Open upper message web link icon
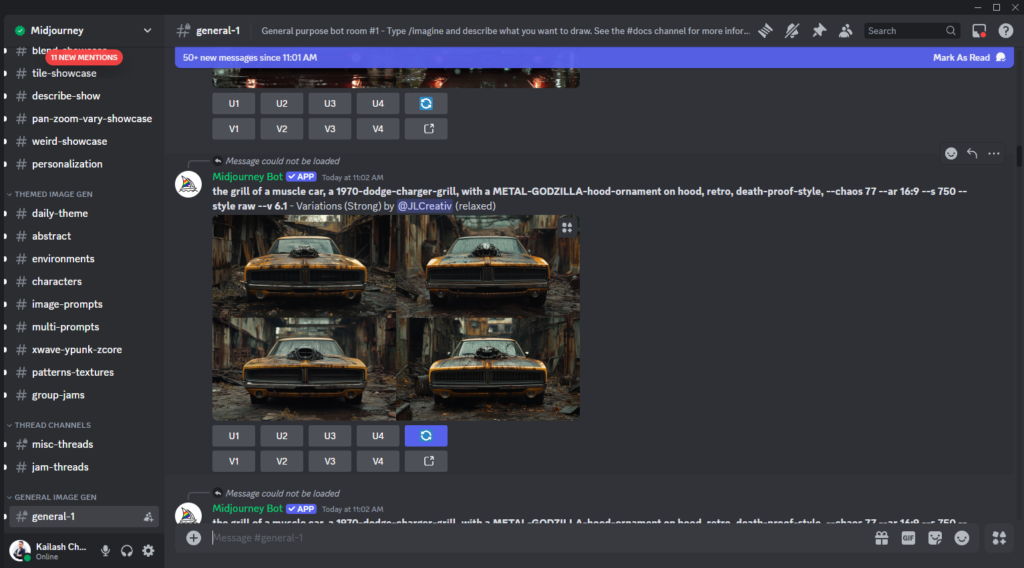Viewport: 1024px width, 568px height. coord(426,129)
